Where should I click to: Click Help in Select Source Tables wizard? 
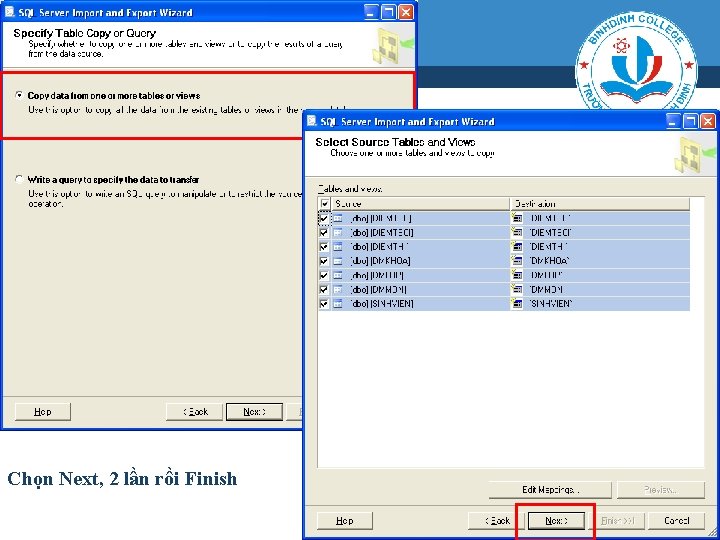(344, 521)
